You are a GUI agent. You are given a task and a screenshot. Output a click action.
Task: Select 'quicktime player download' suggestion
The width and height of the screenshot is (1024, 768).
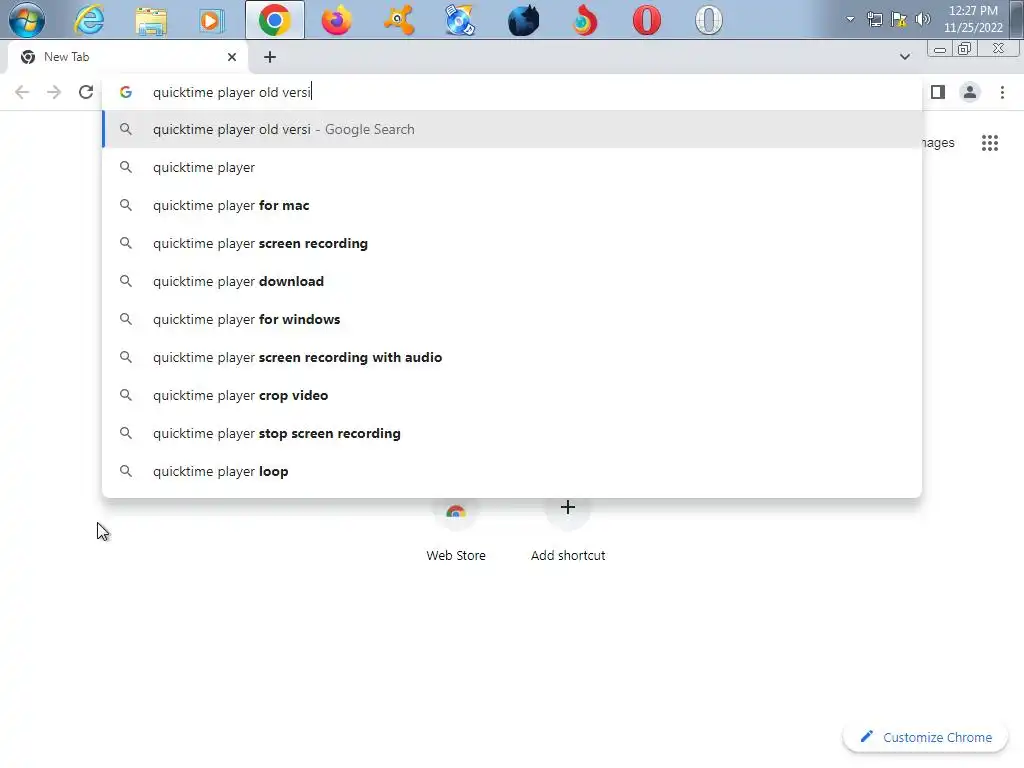click(x=512, y=281)
